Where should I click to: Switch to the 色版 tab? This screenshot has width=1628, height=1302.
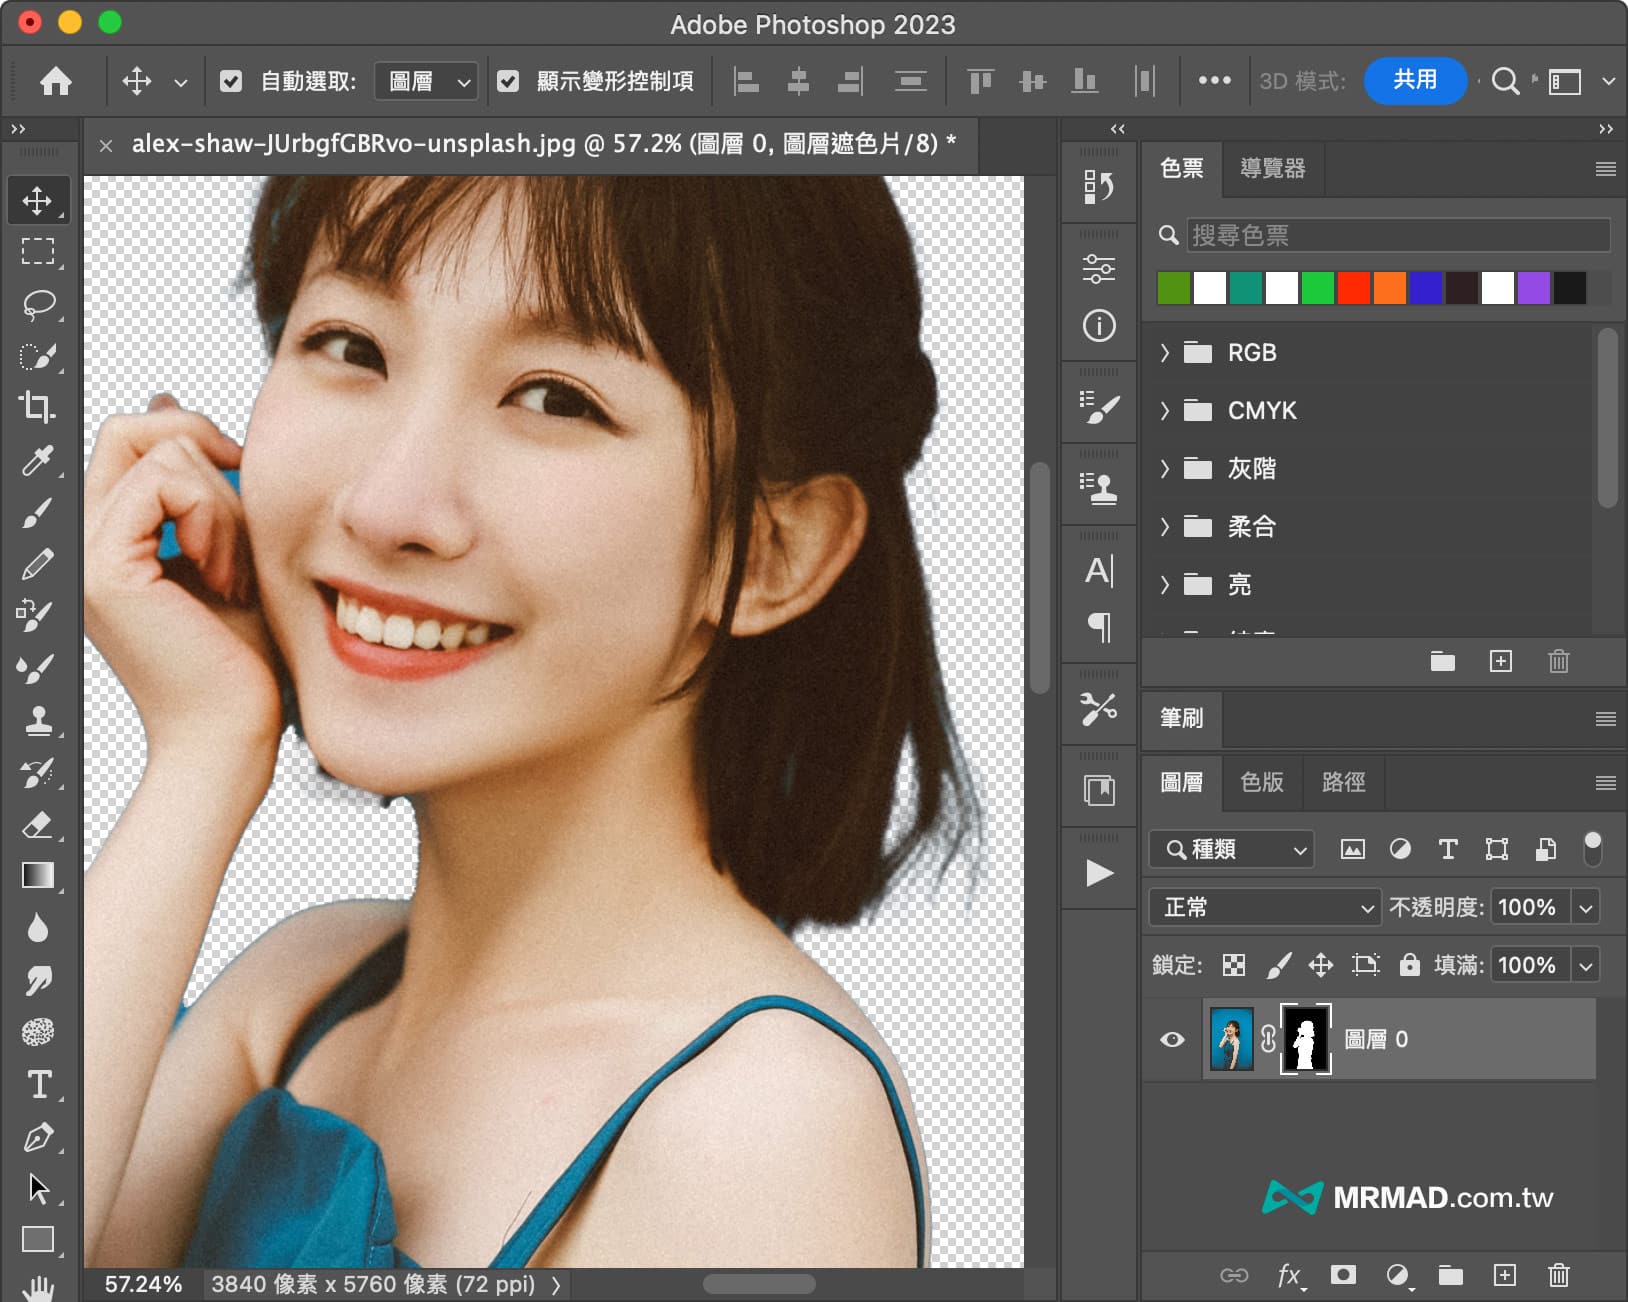[x=1262, y=782]
